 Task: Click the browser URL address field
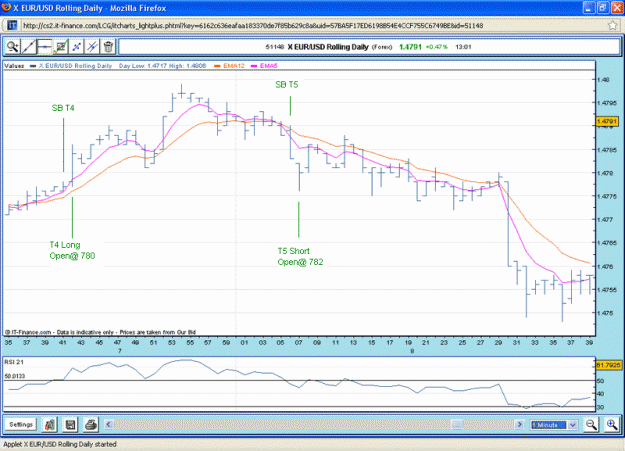[311, 26]
